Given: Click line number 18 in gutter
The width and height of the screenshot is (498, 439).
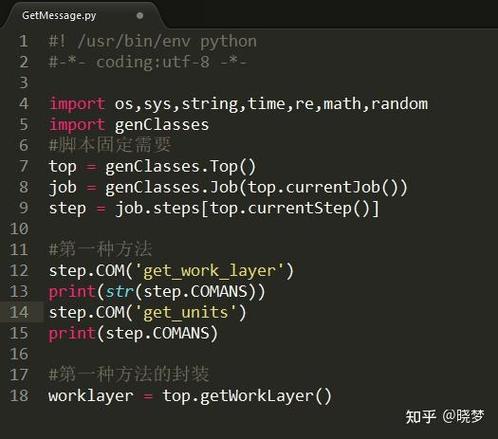Looking at the screenshot, I should point(19,395).
